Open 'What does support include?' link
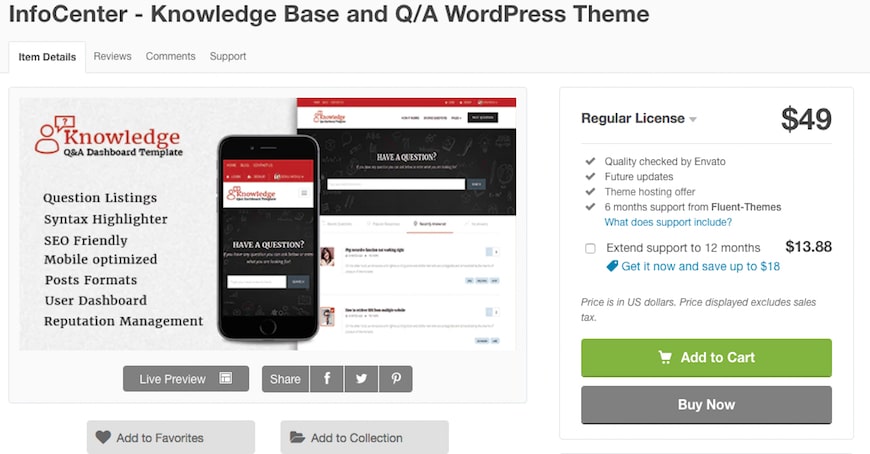This screenshot has height=454, width=870. coord(668,222)
